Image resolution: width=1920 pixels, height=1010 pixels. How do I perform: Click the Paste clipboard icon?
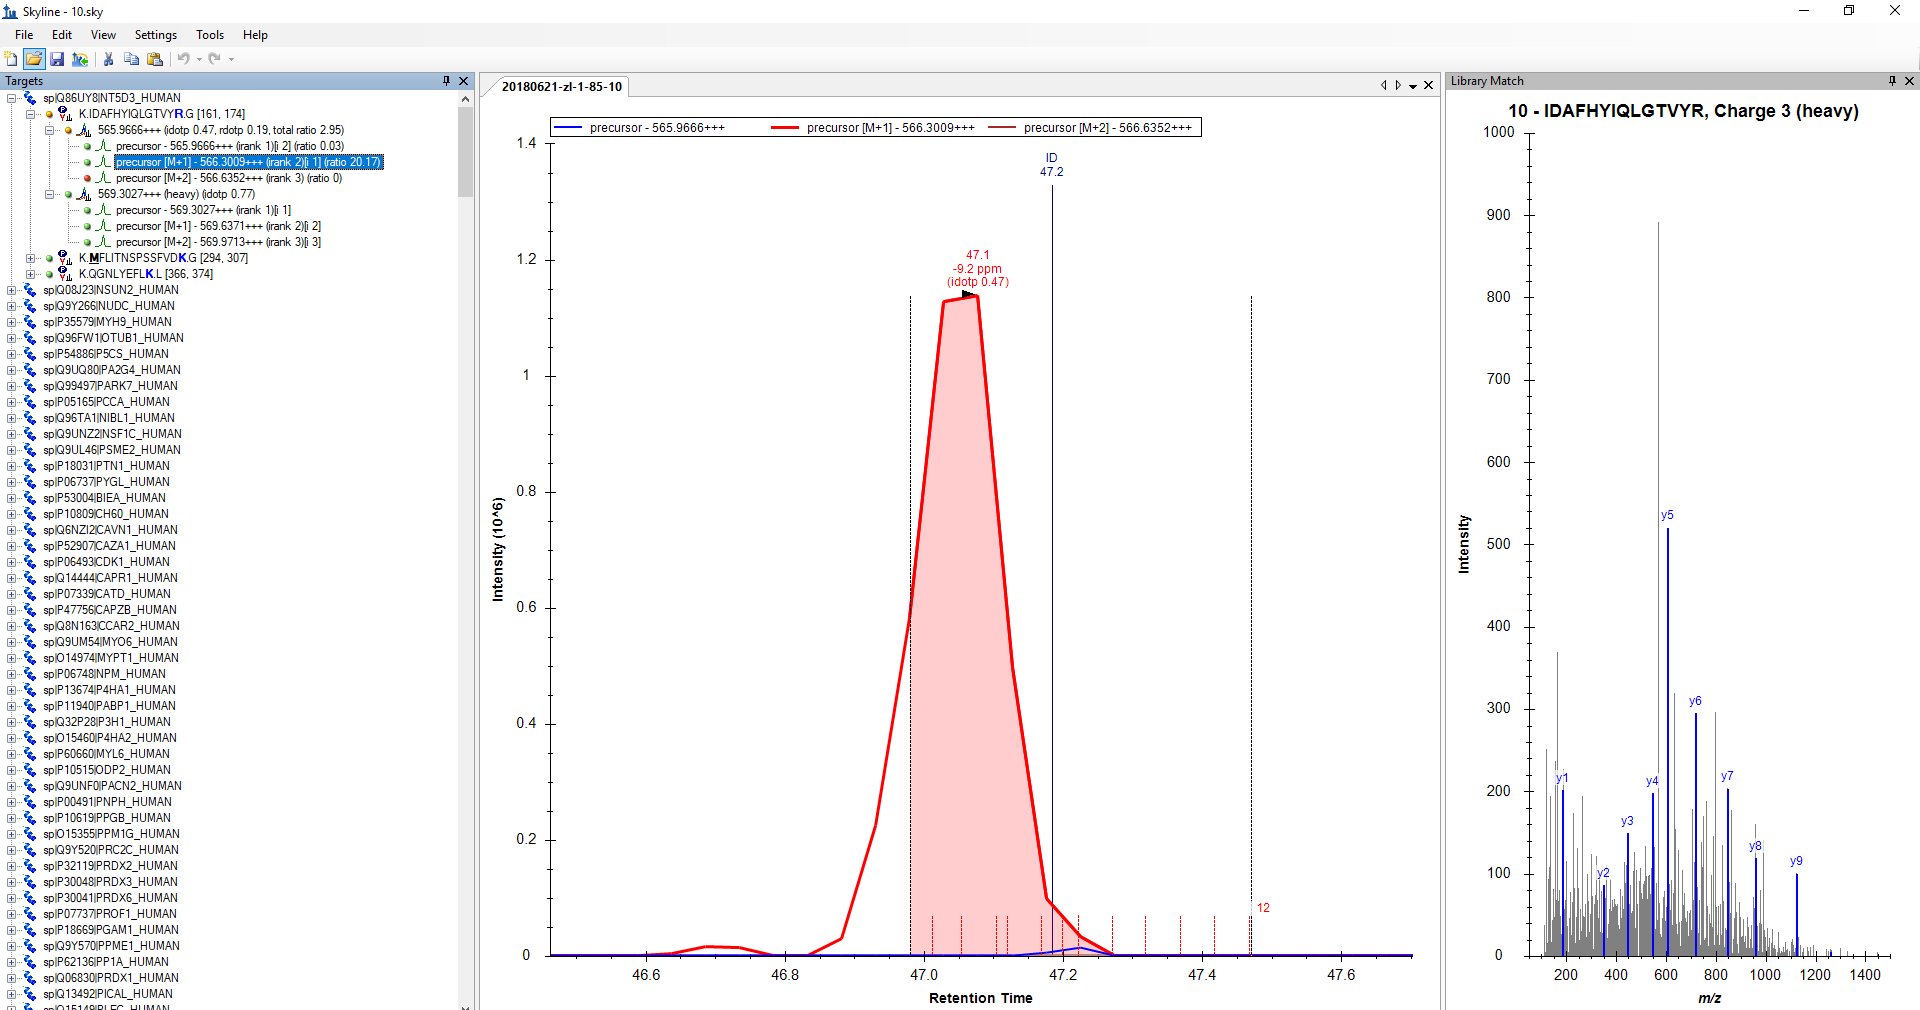pos(154,59)
